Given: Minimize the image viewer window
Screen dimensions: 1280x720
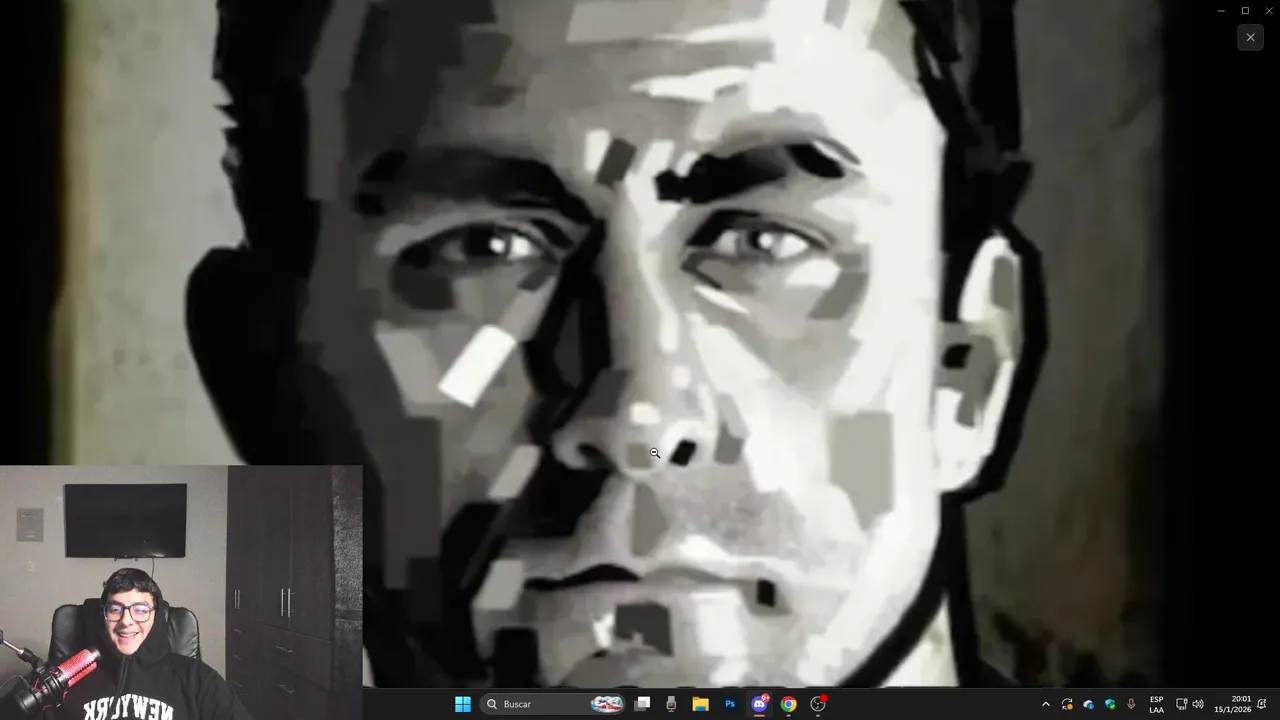Looking at the screenshot, I should pos(1221,11).
